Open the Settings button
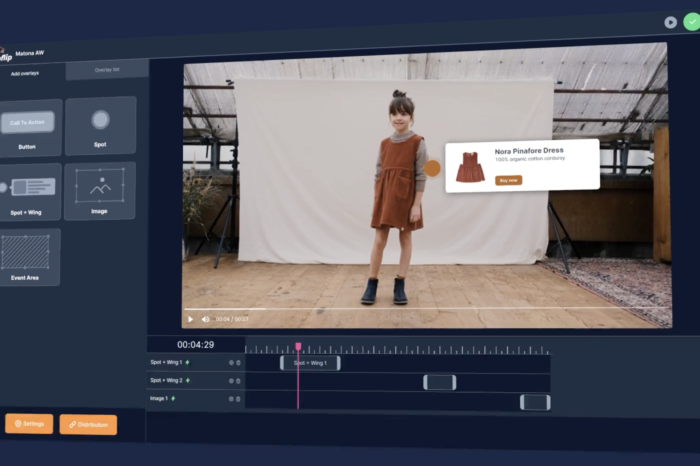This screenshot has width=700, height=466. coord(28,424)
